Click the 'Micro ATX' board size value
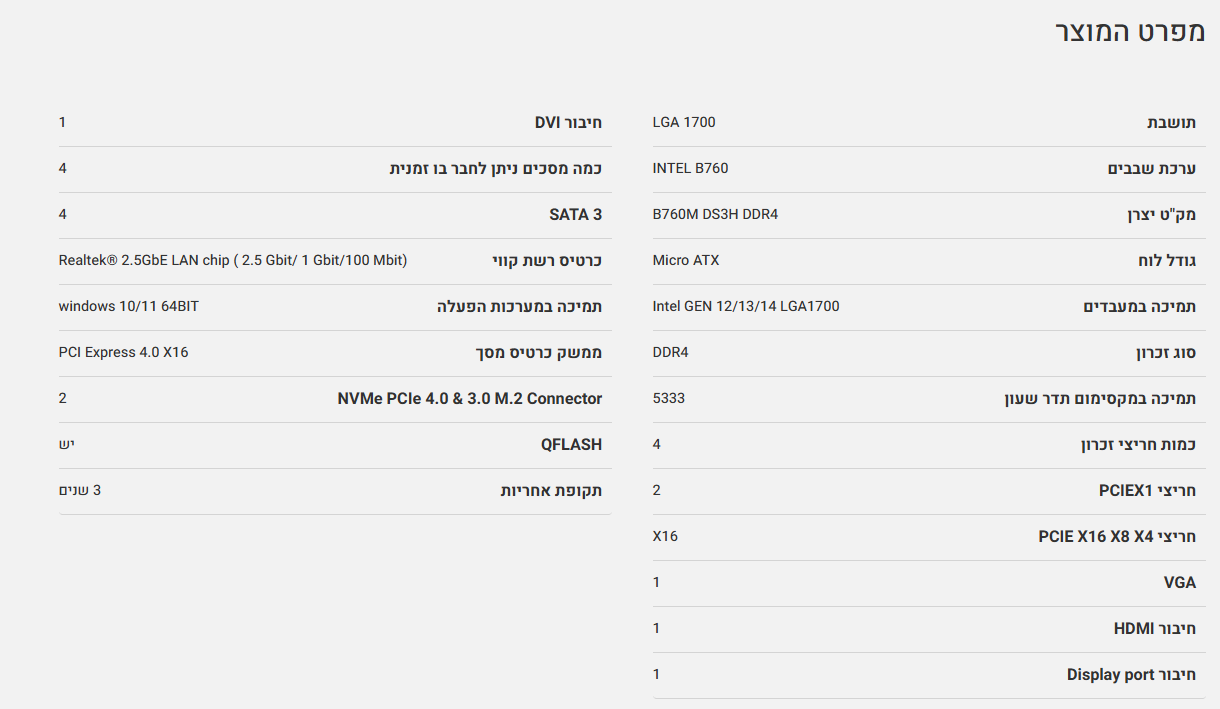 tap(686, 261)
